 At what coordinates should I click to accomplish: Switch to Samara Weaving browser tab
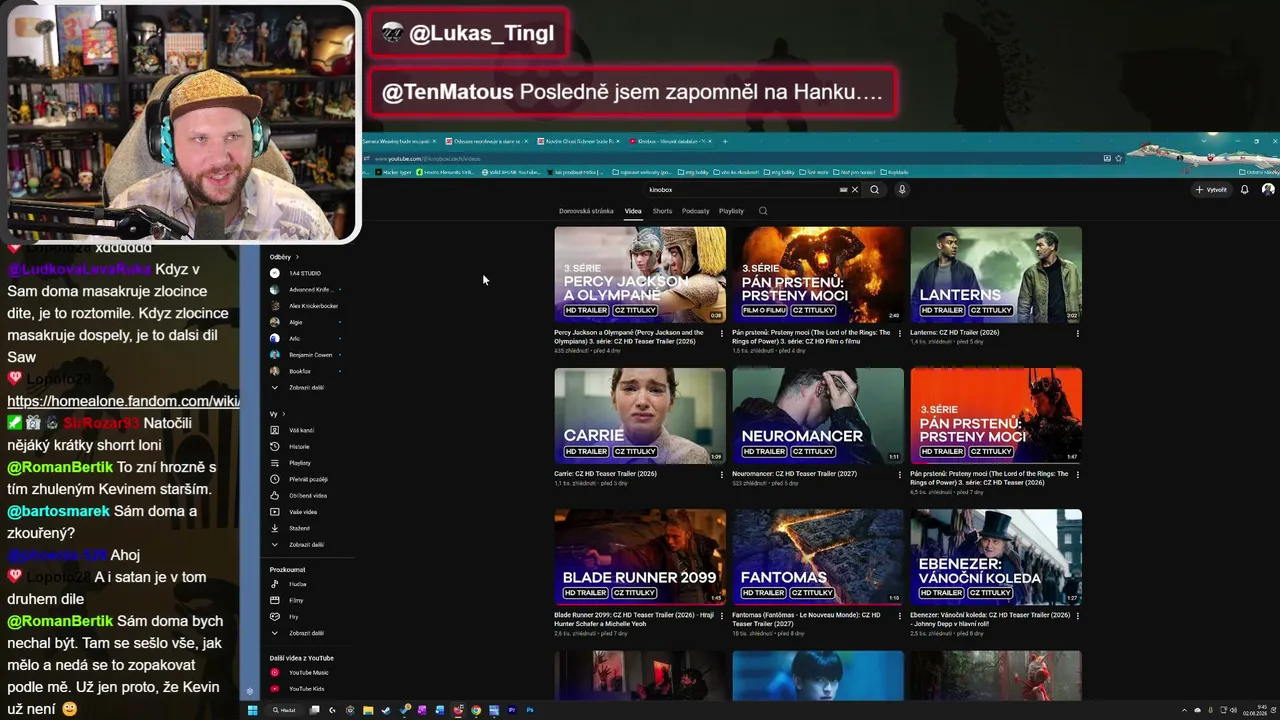point(398,142)
